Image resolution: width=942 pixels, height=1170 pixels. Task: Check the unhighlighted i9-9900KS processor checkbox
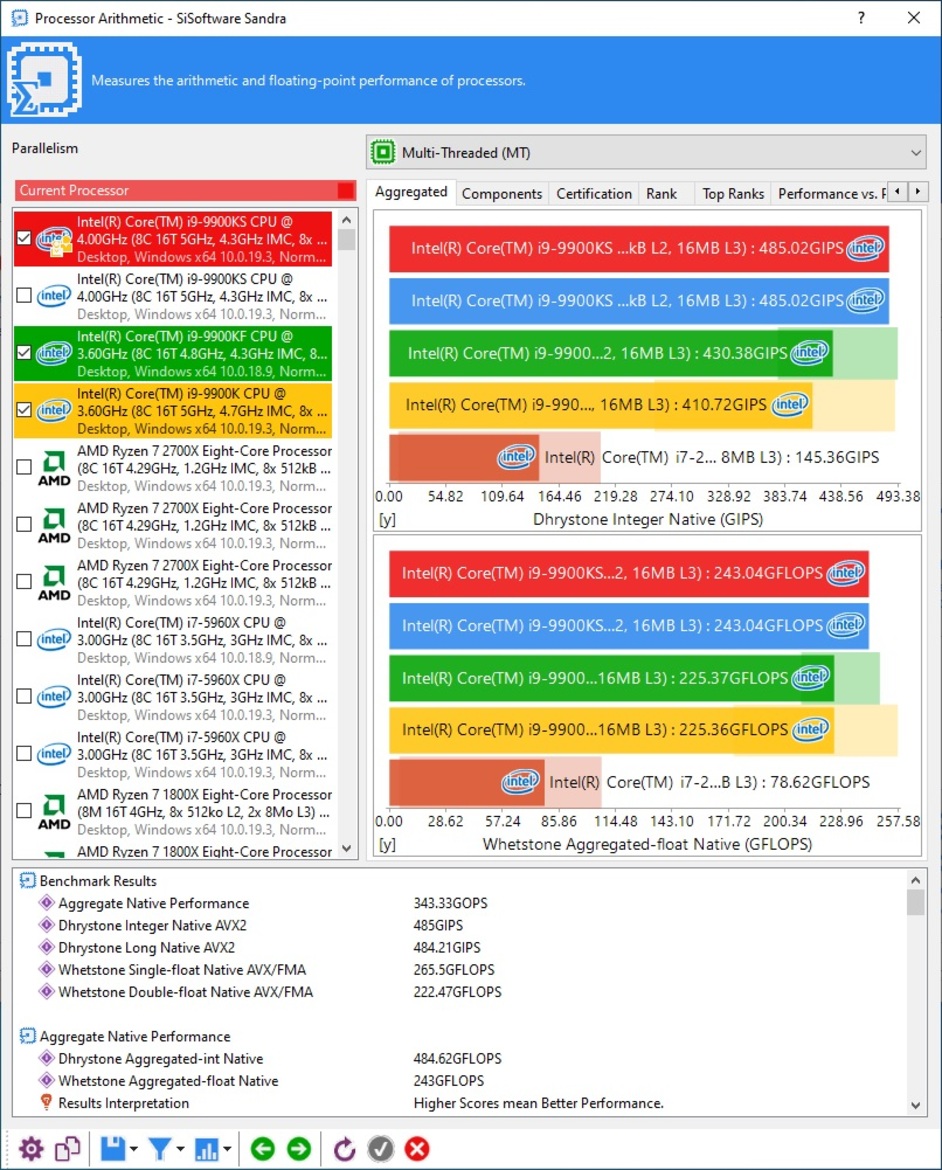tap(24, 295)
